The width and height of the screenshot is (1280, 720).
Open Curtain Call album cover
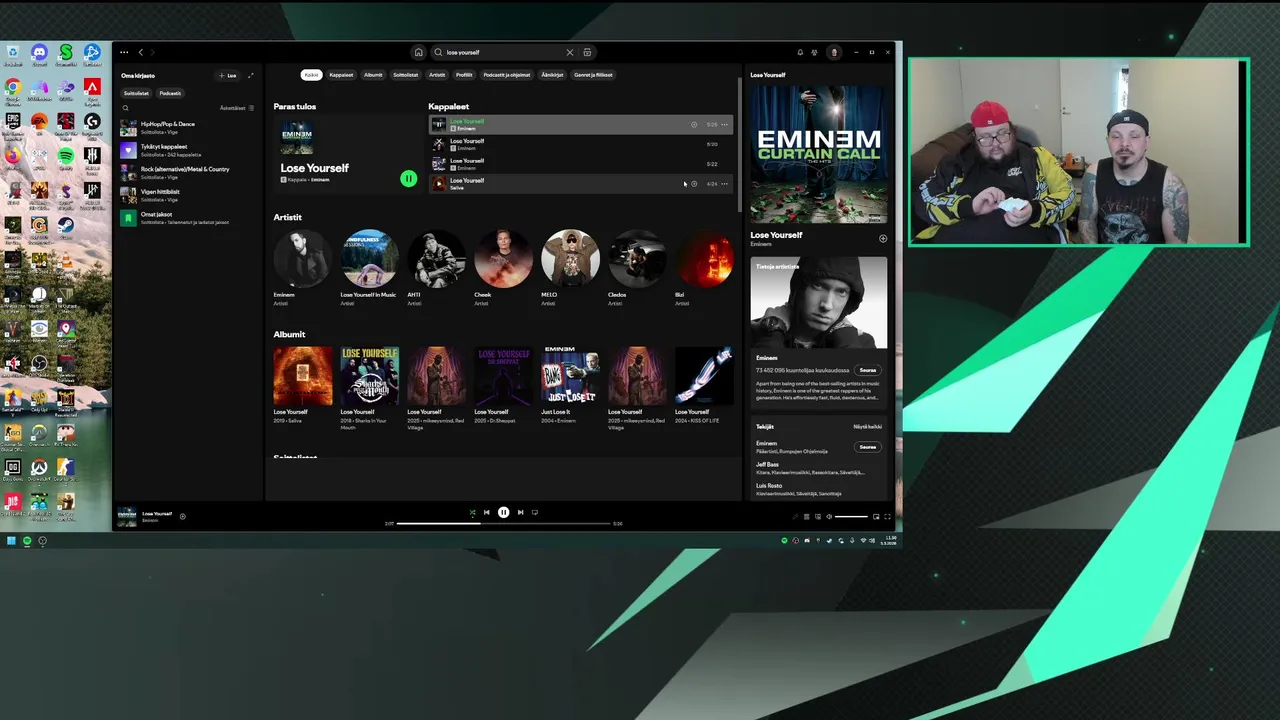[x=819, y=154]
